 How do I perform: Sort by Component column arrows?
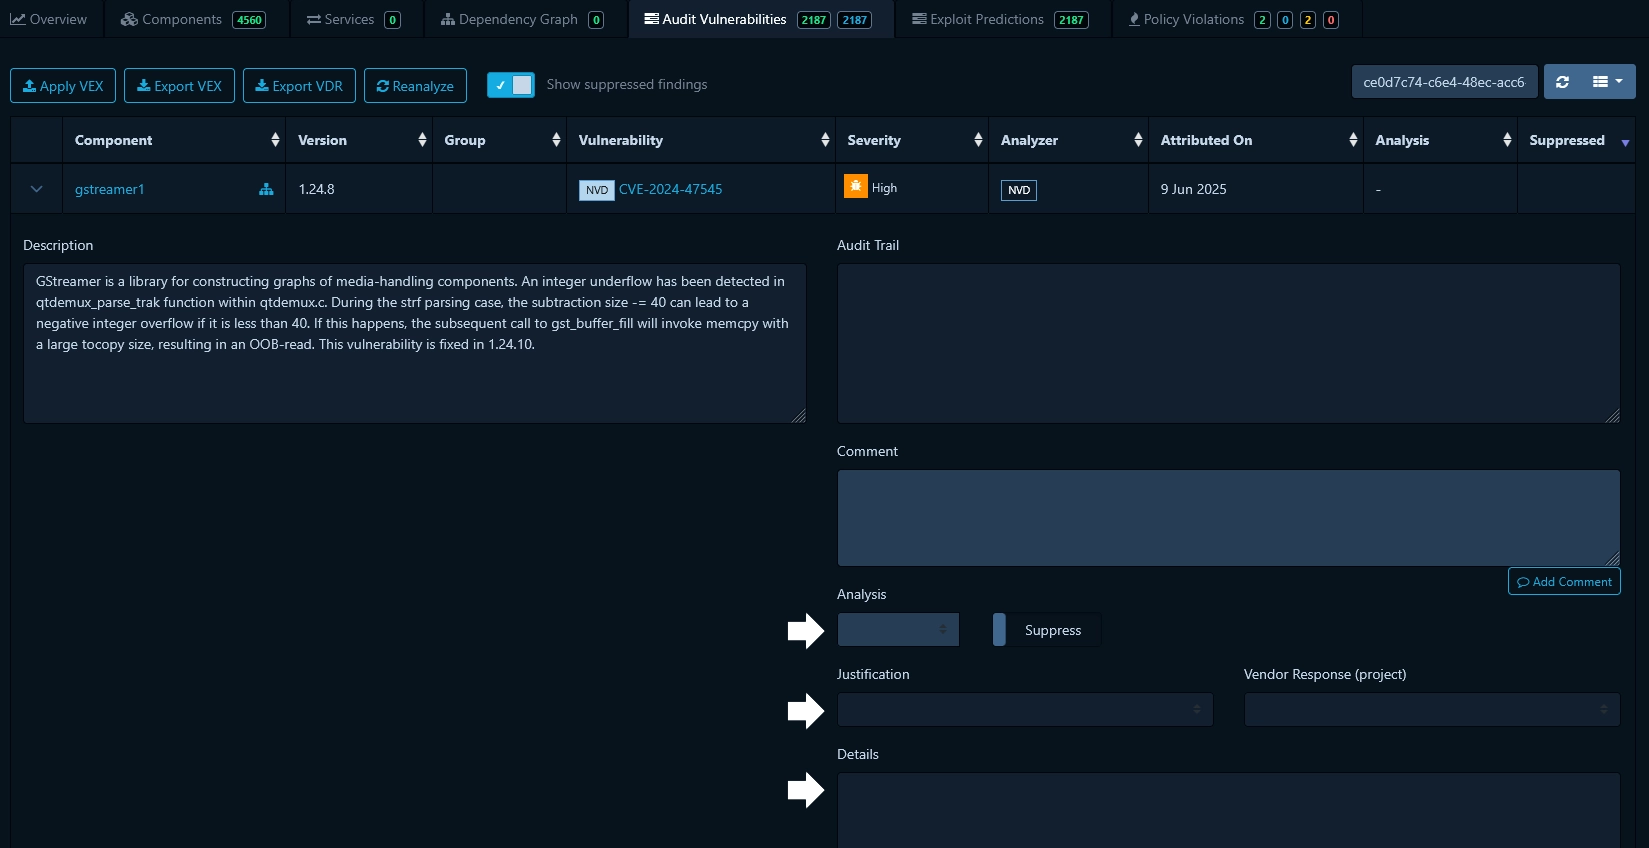point(275,140)
